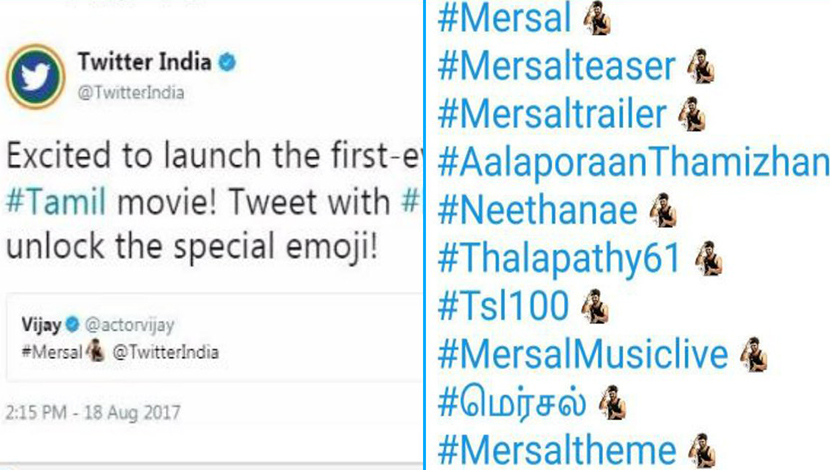Open the #Mersaltheme hashtag
Image resolution: width=830 pixels, height=470 pixels.
click(557, 451)
